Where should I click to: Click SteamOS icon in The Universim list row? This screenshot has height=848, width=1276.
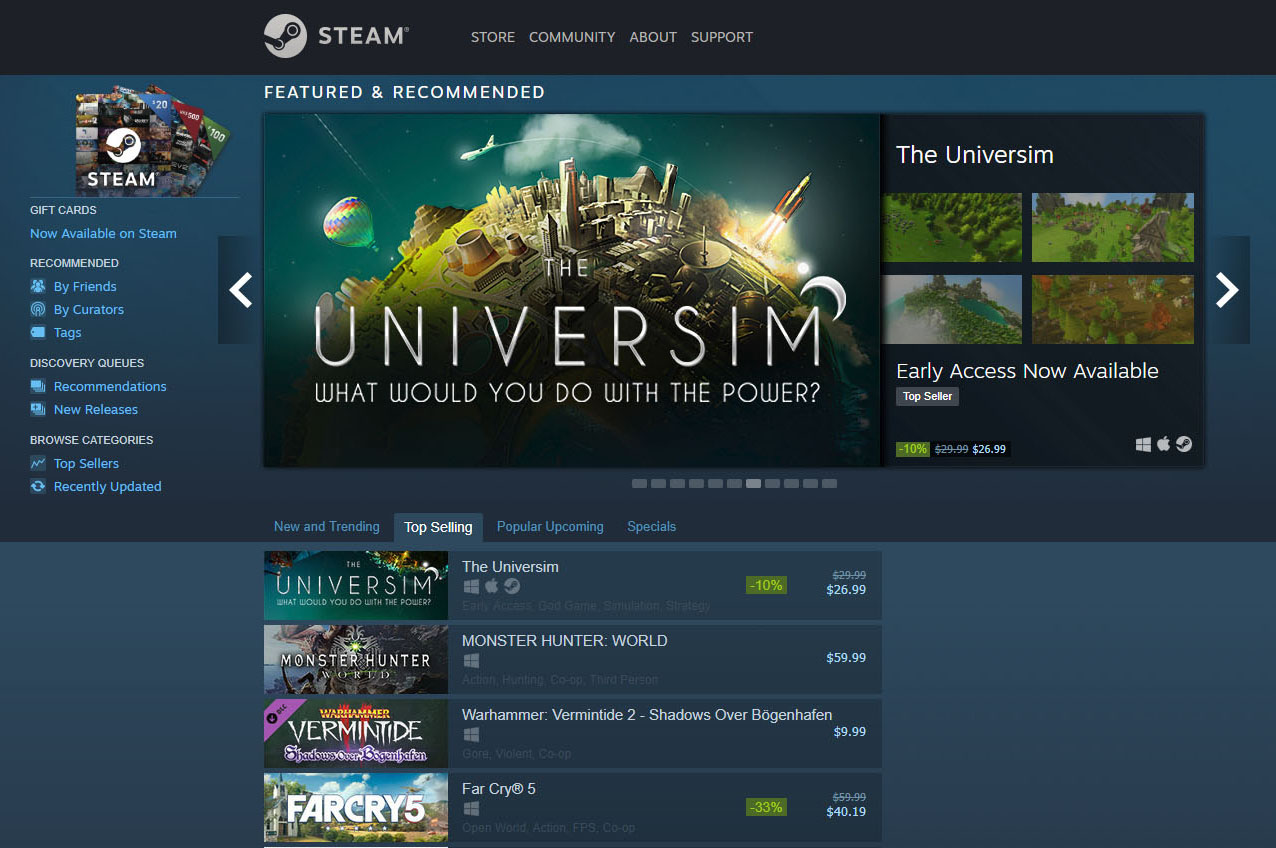click(512, 586)
